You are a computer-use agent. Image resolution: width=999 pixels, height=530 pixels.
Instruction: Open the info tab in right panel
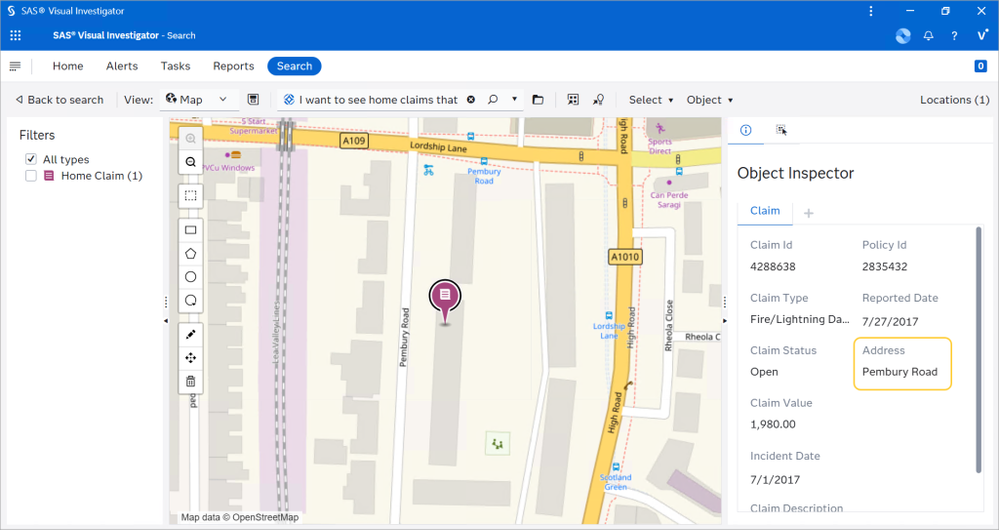pos(745,130)
